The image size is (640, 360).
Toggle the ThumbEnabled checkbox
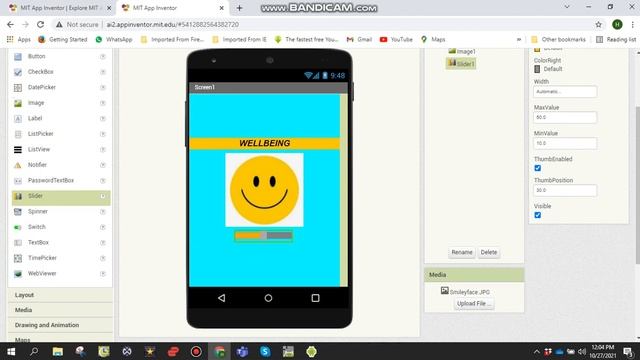coord(538,168)
